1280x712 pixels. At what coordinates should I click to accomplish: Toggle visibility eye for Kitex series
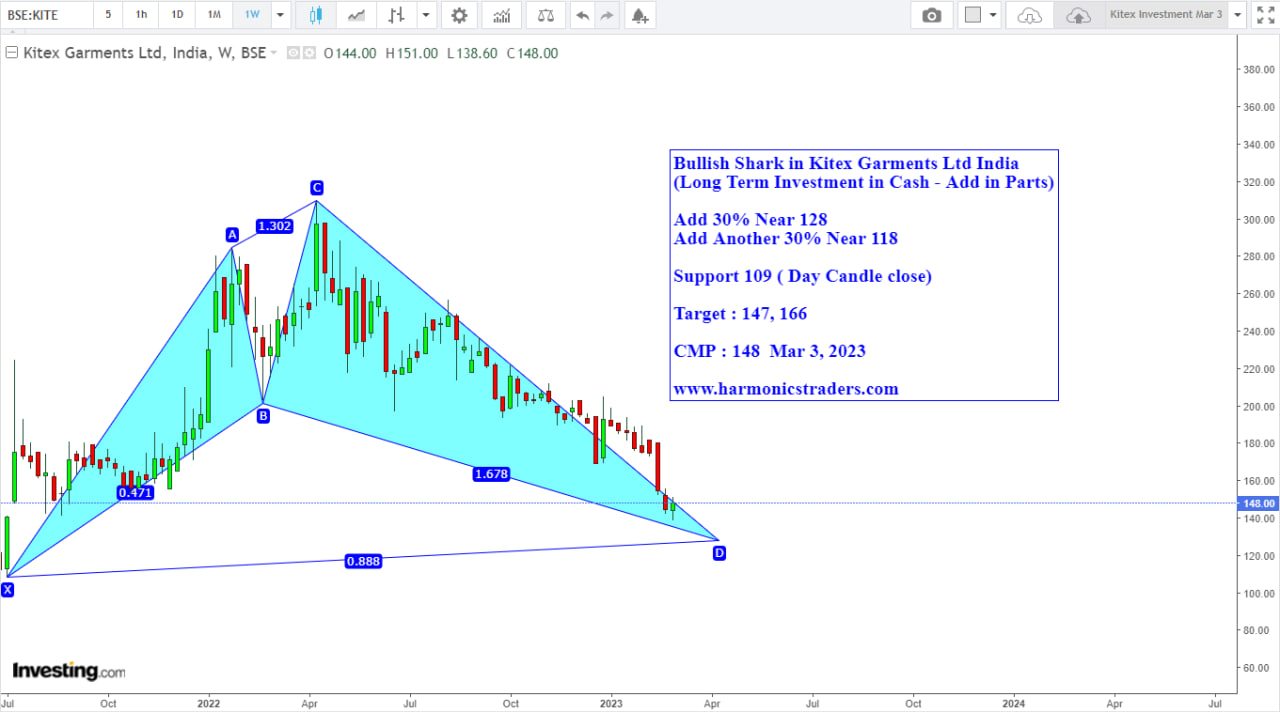(x=294, y=53)
